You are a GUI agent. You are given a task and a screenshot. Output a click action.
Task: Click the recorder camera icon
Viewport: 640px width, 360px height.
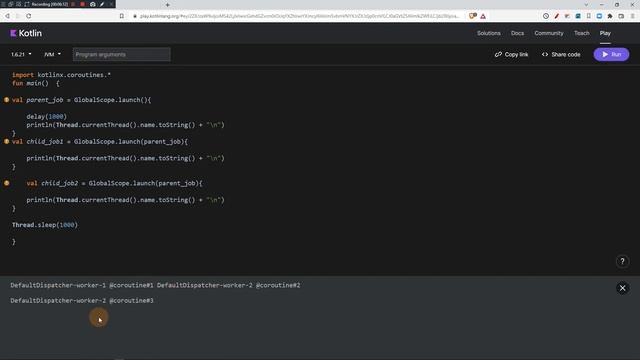tap(93, 4)
